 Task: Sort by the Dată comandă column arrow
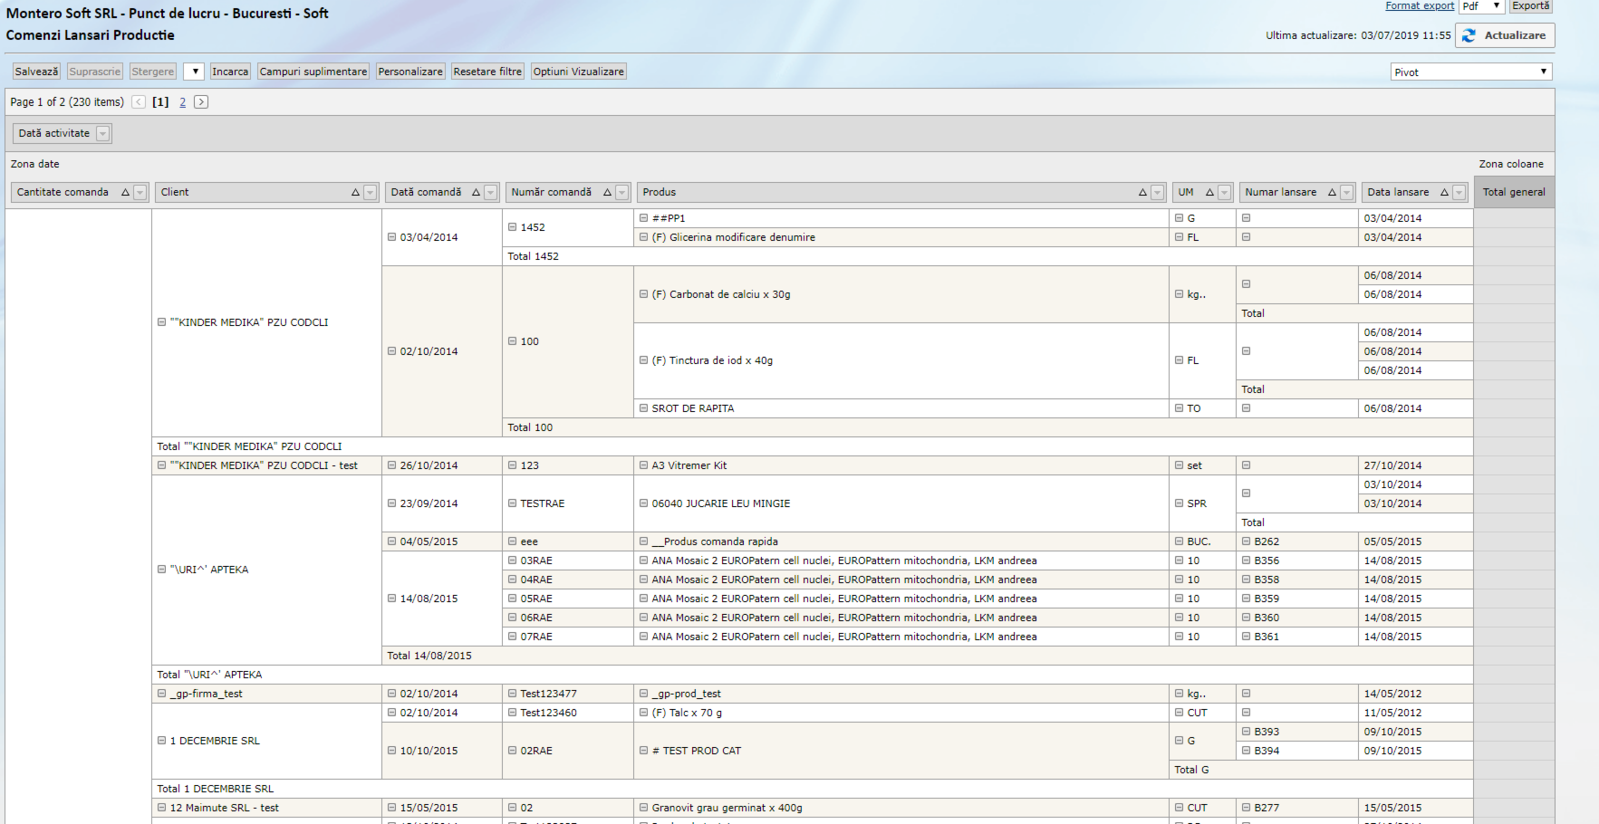(x=476, y=193)
